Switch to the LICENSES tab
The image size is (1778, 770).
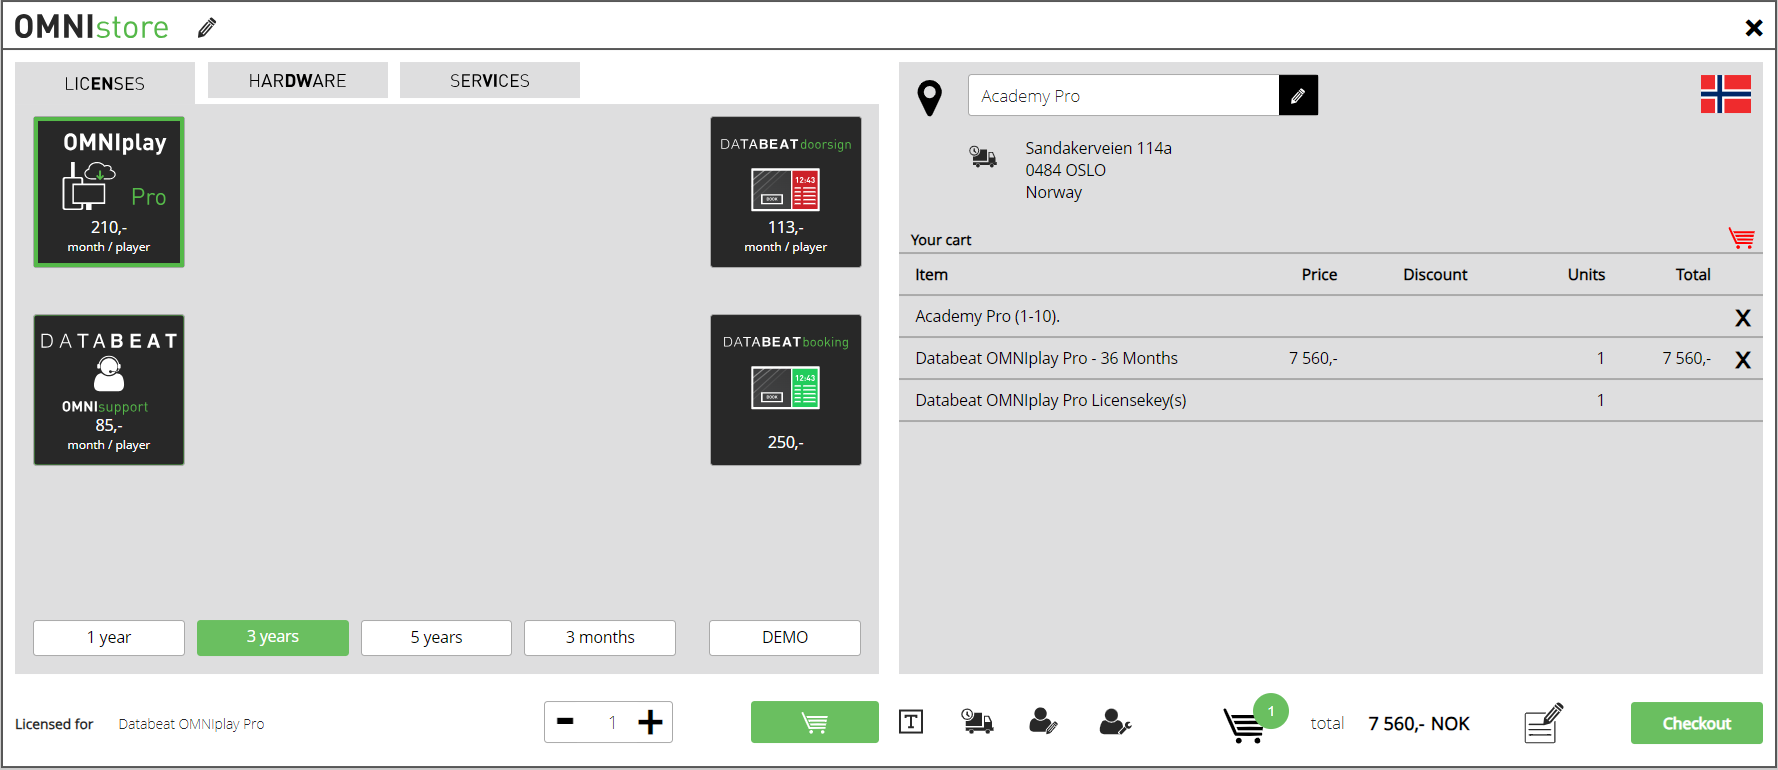pos(105,83)
